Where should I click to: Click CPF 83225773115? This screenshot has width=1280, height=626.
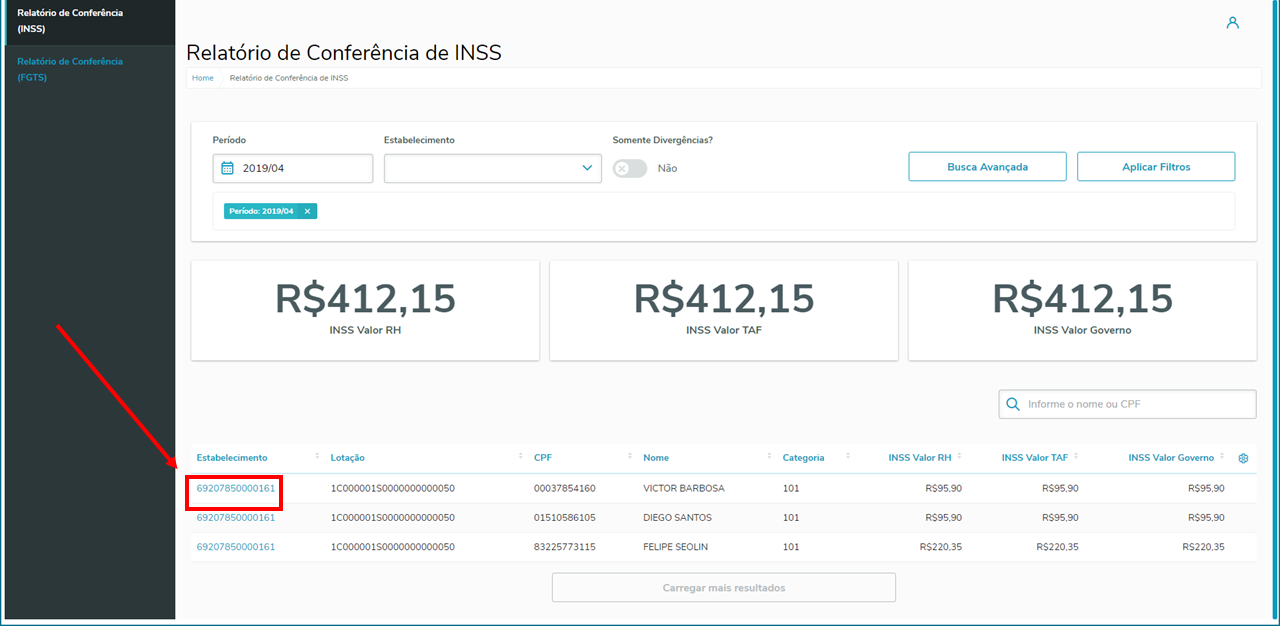click(x=565, y=547)
